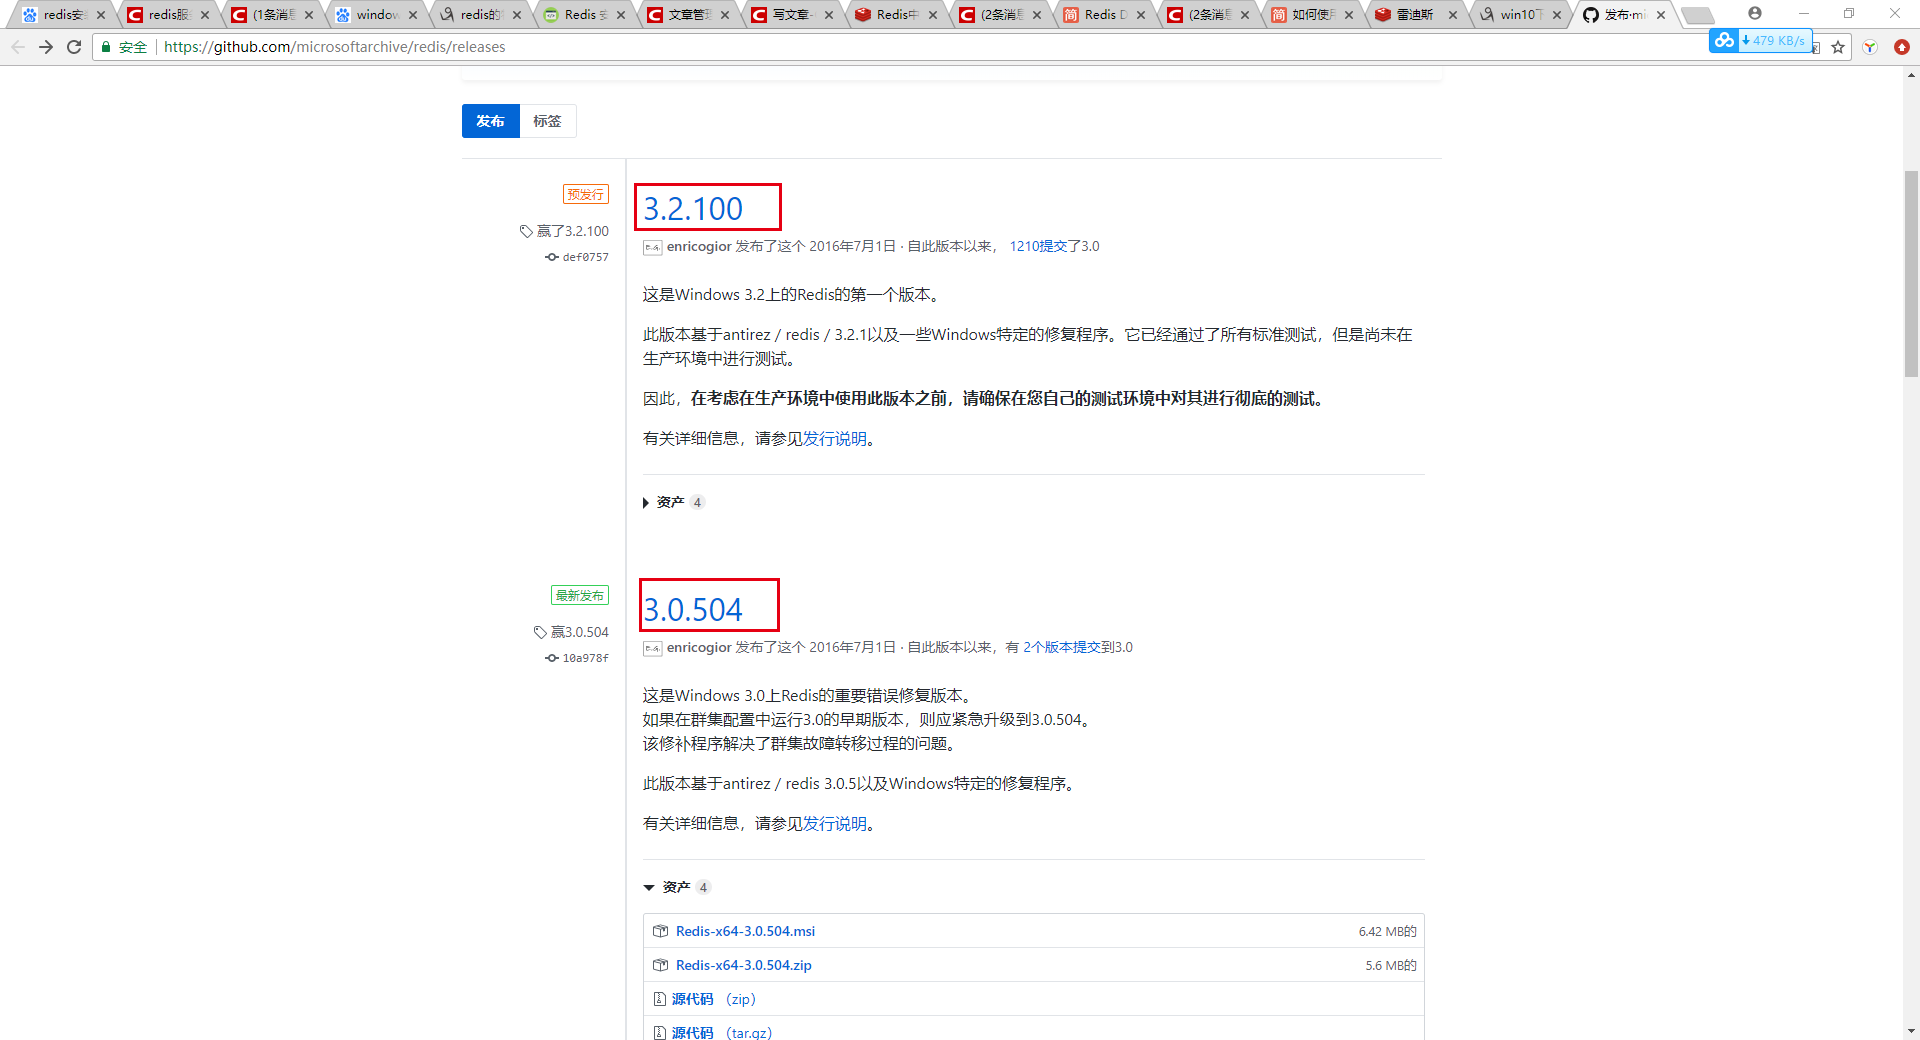Open commit def0757

pos(585,257)
